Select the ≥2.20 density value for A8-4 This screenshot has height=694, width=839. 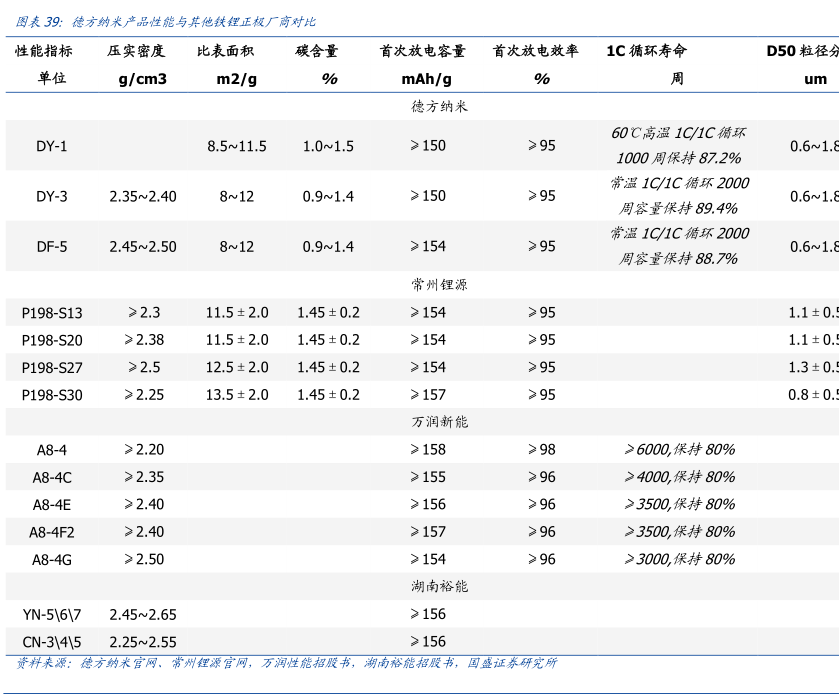click(144, 449)
